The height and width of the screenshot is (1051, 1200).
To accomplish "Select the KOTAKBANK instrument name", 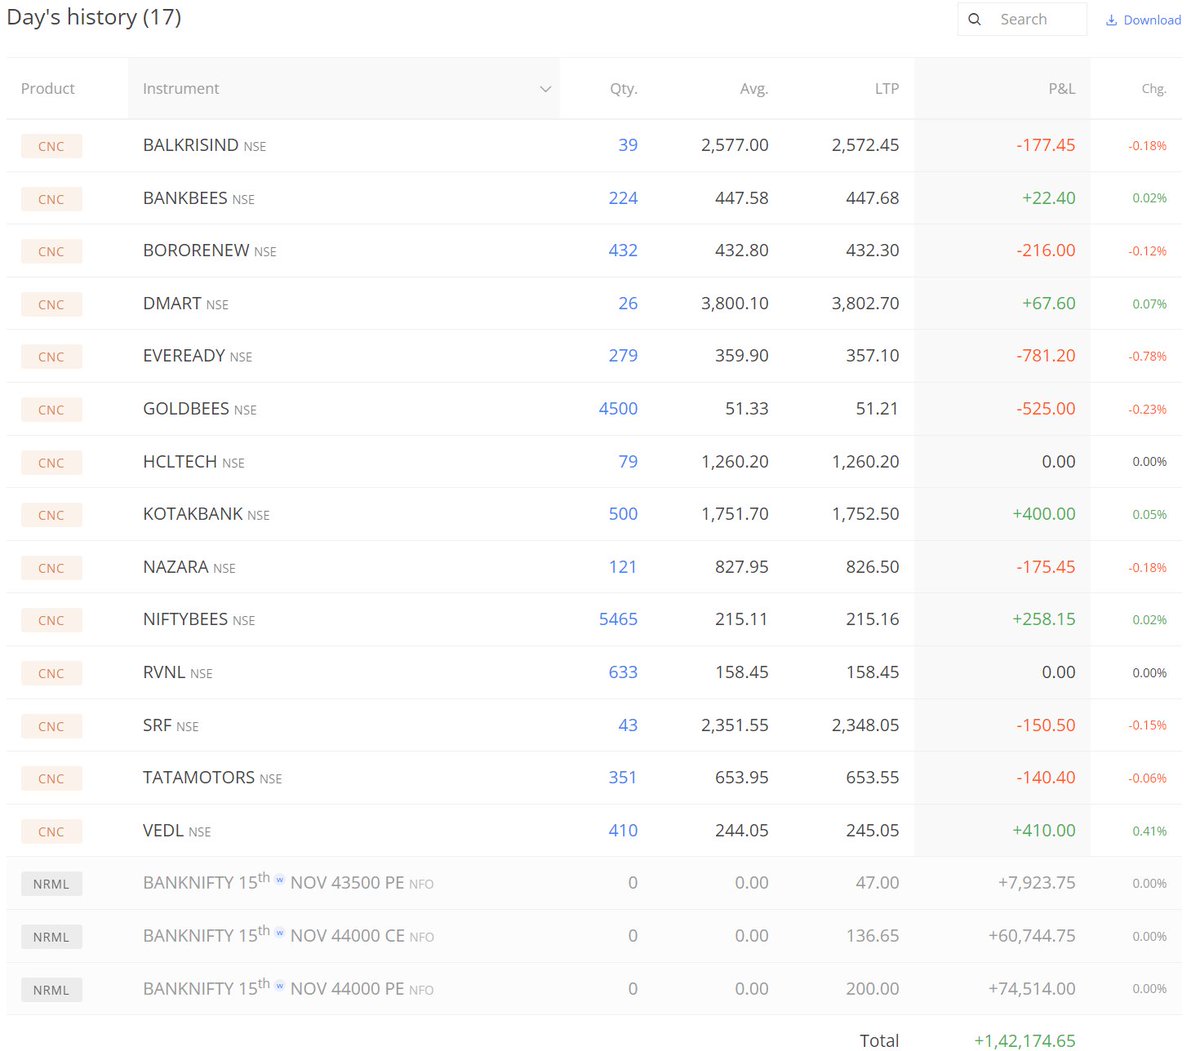I will pyautogui.click(x=193, y=514).
